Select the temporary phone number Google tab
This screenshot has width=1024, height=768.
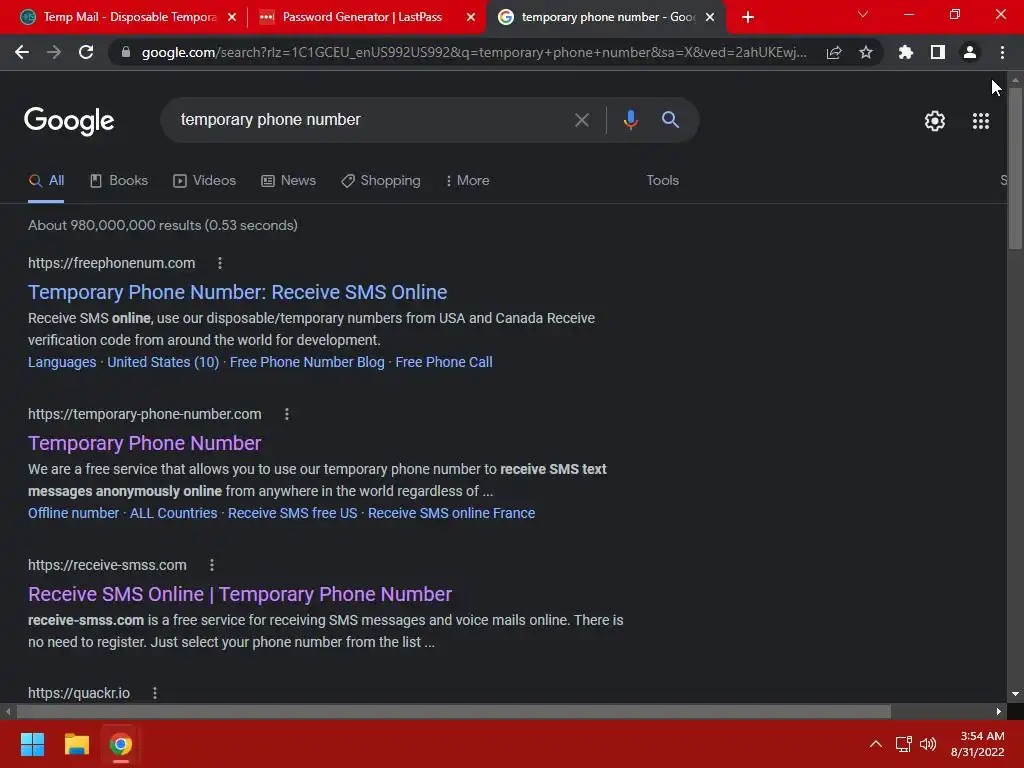(606, 17)
